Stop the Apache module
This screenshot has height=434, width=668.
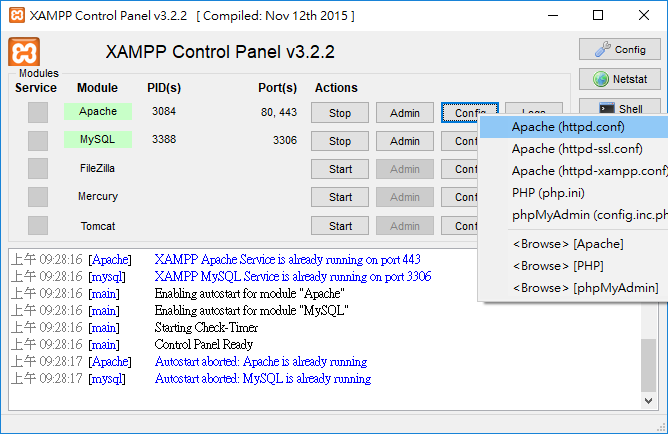[340, 113]
